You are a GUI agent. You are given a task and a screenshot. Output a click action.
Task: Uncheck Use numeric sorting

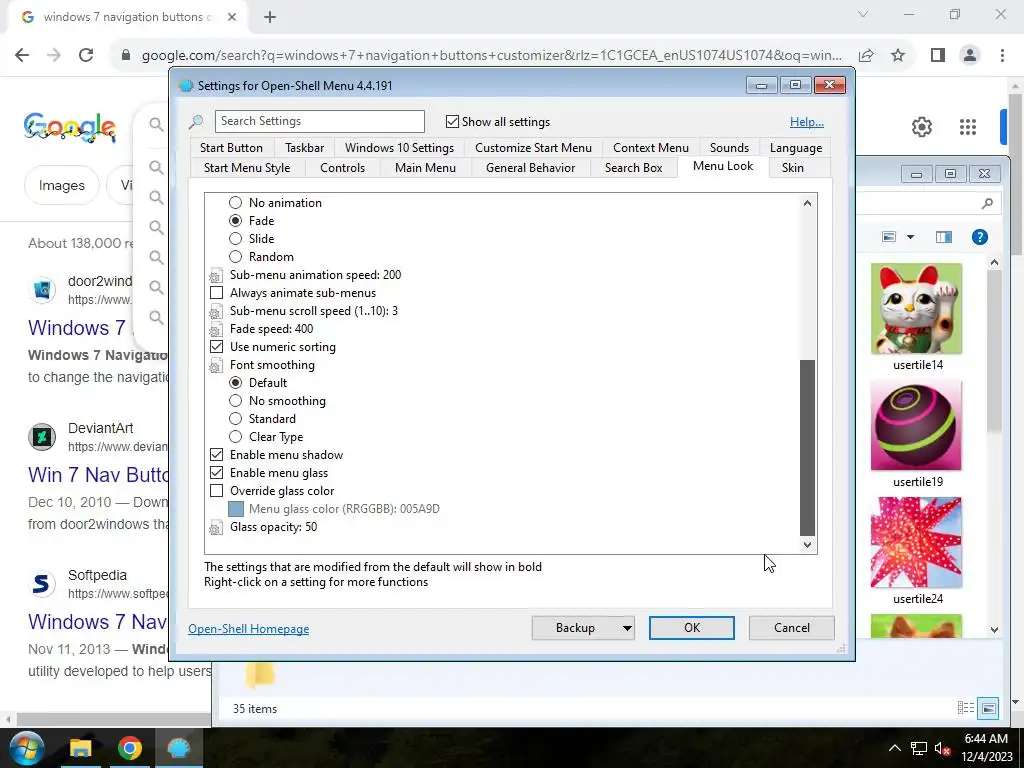[x=216, y=347]
